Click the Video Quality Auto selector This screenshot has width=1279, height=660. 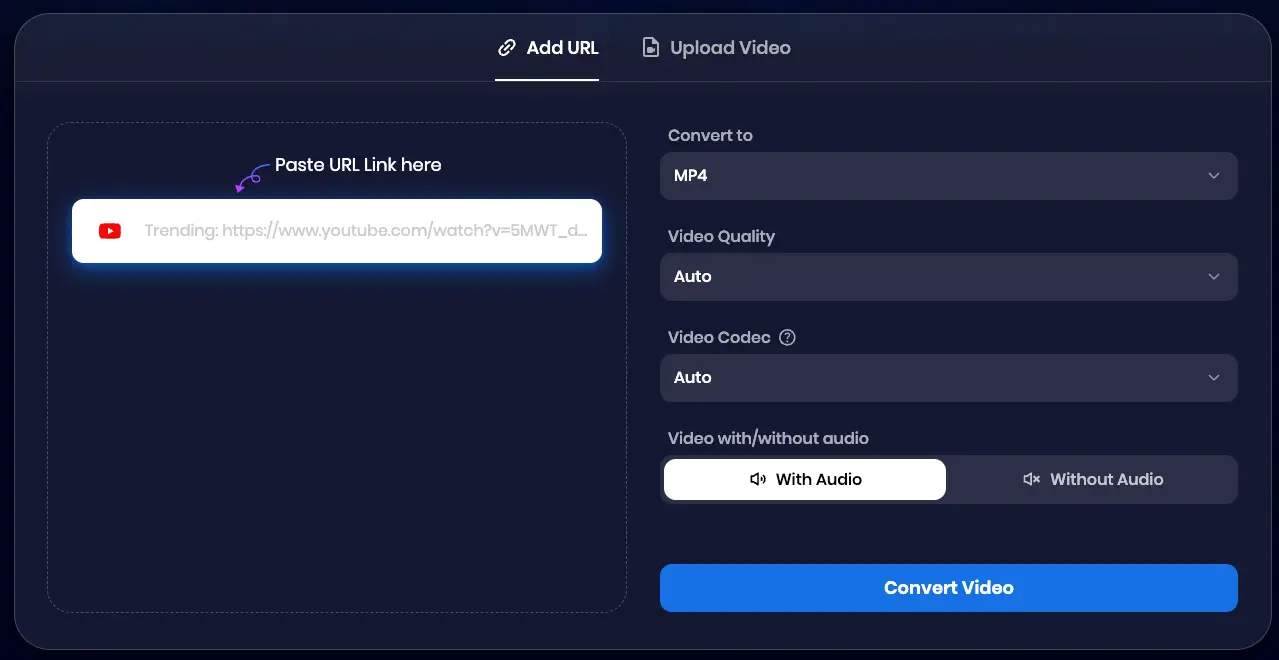point(948,277)
